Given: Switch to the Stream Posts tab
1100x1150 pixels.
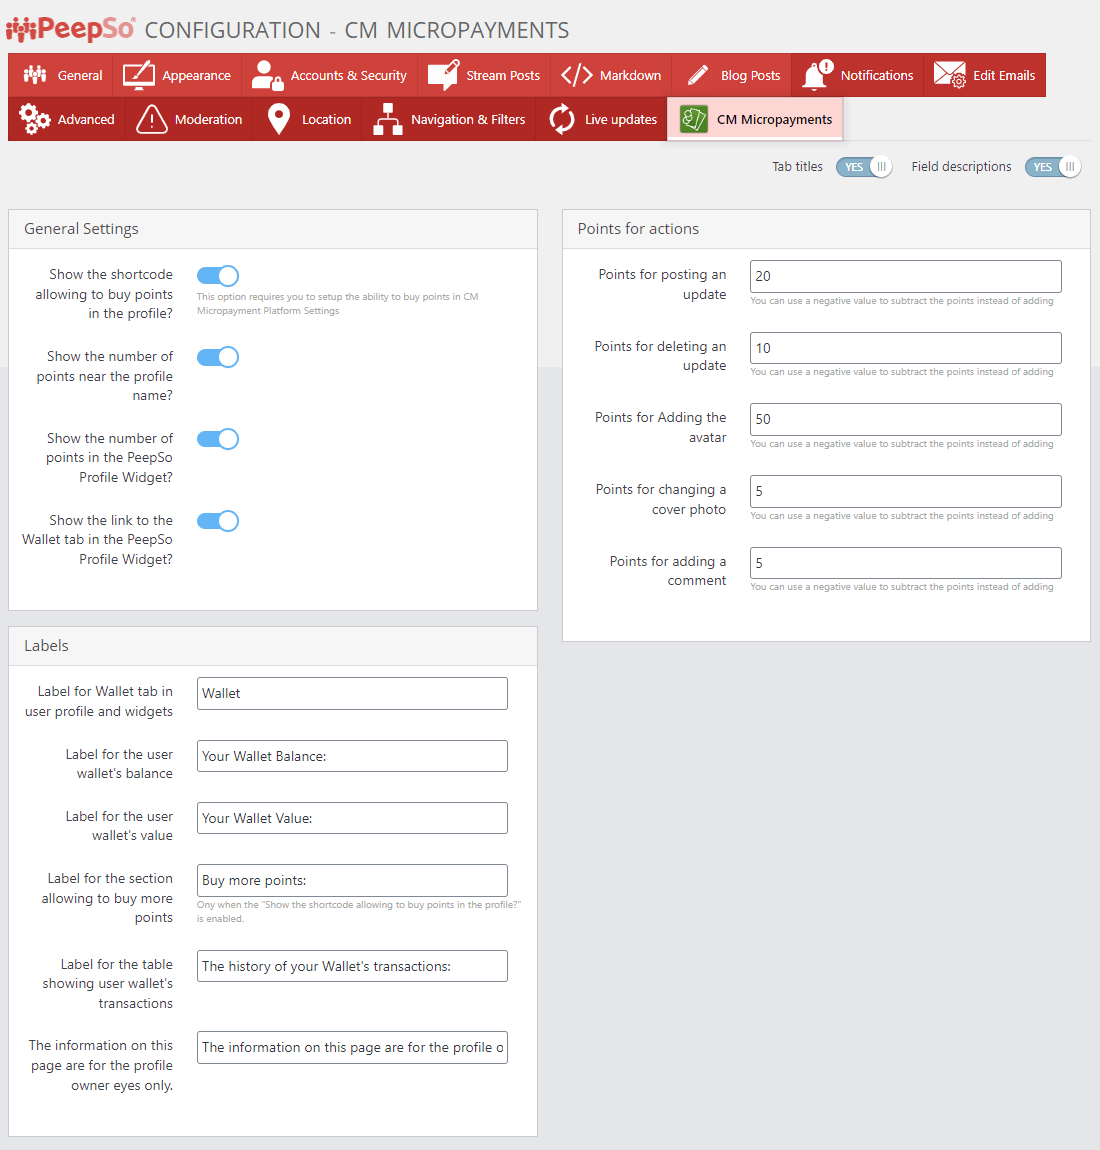Looking at the screenshot, I should coord(484,75).
